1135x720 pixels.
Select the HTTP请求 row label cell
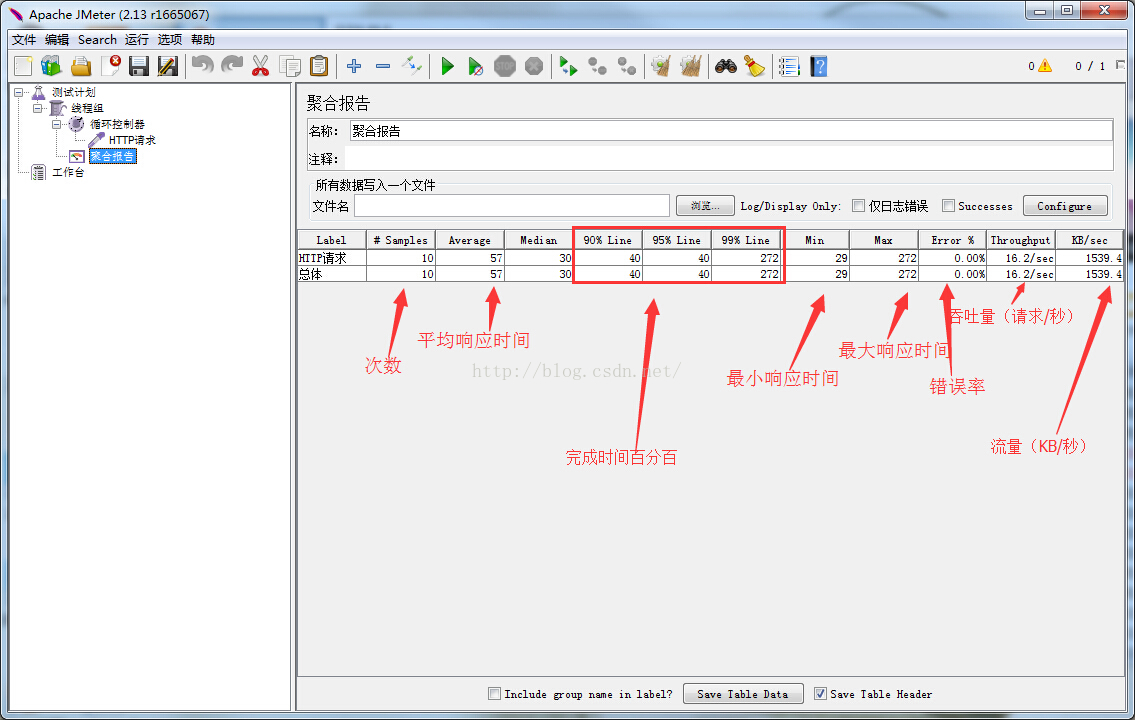(332, 258)
